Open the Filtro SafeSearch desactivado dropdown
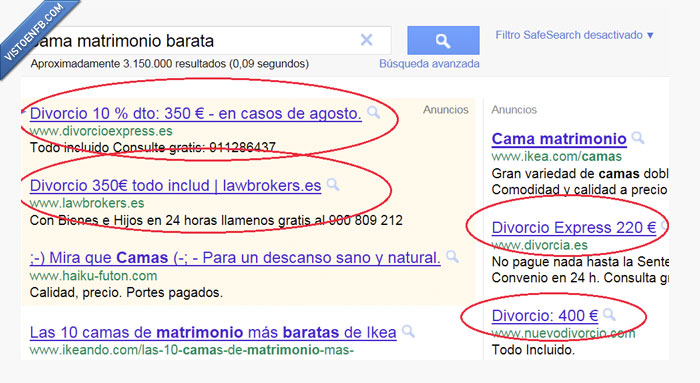Viewport: 700px width, 383px height. pyautogui.click(x=575, y=35)
